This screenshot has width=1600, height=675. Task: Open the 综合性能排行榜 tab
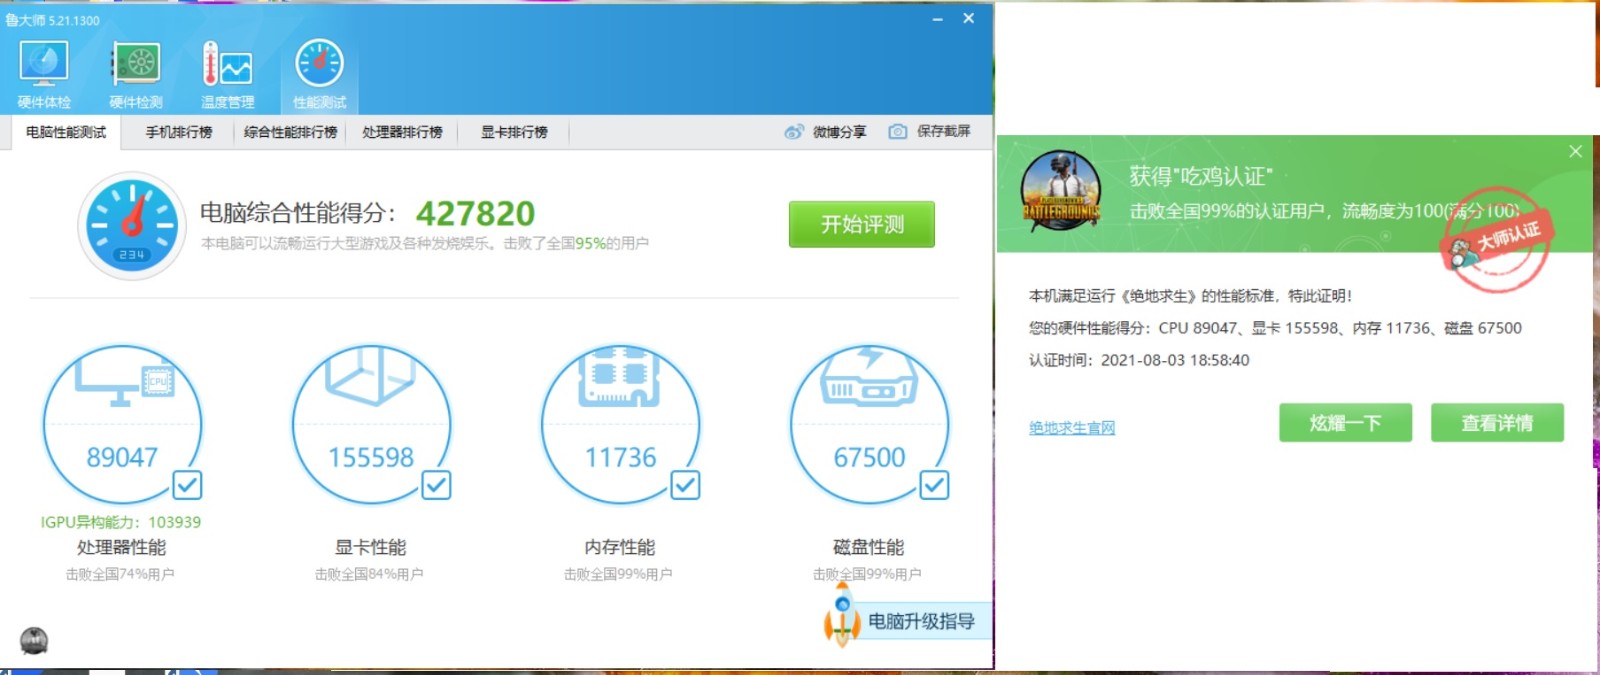[x=290, y=132]
